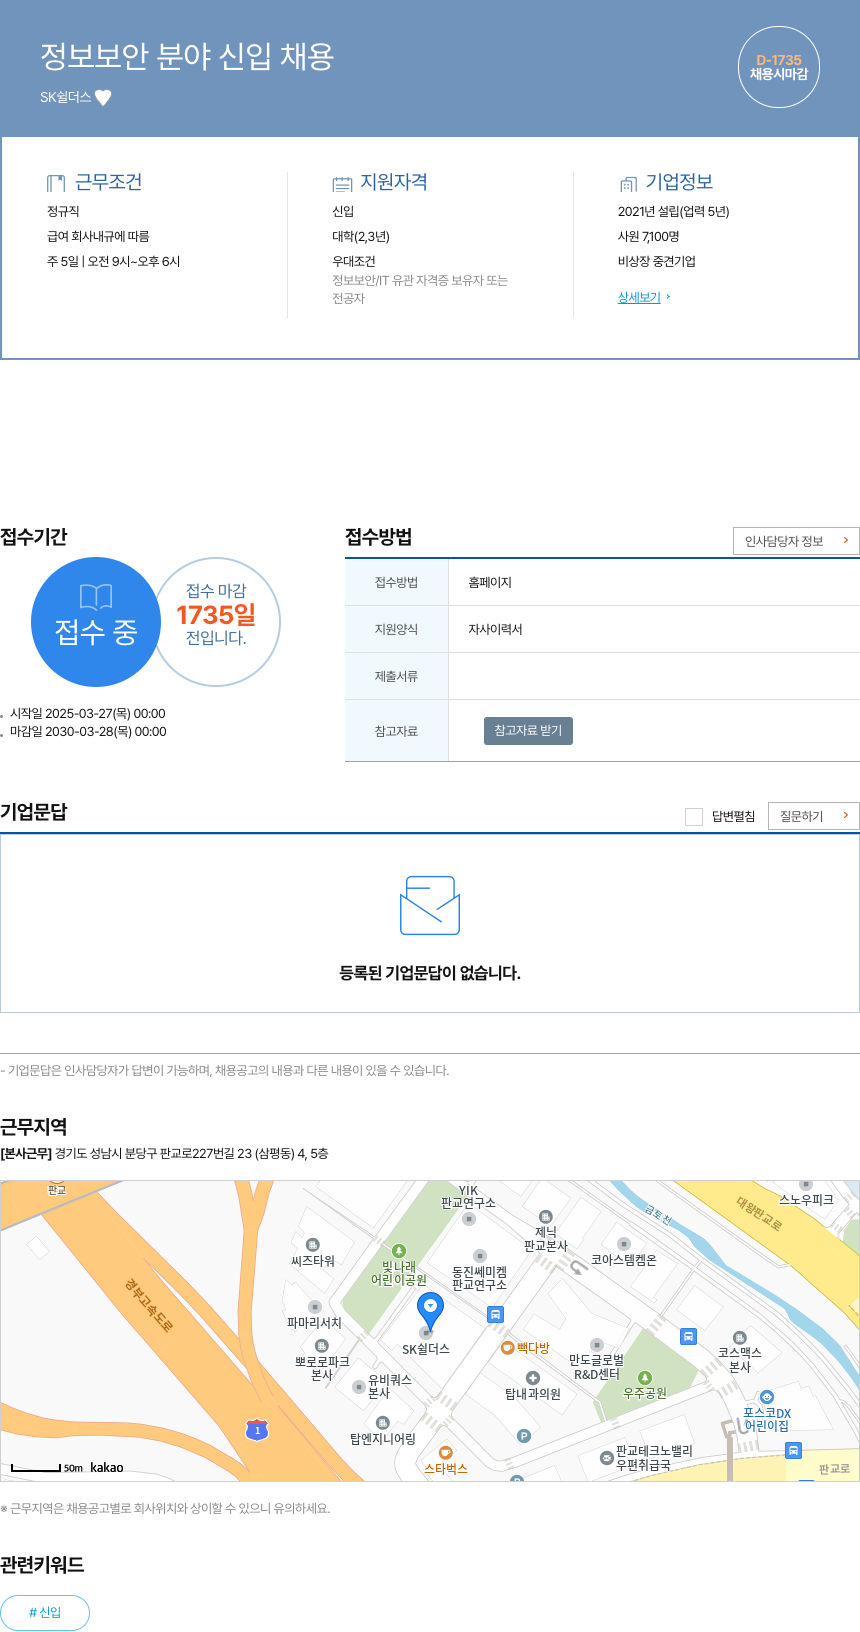Click the 비상장 중견기업 text

click(x=657, y=262)
